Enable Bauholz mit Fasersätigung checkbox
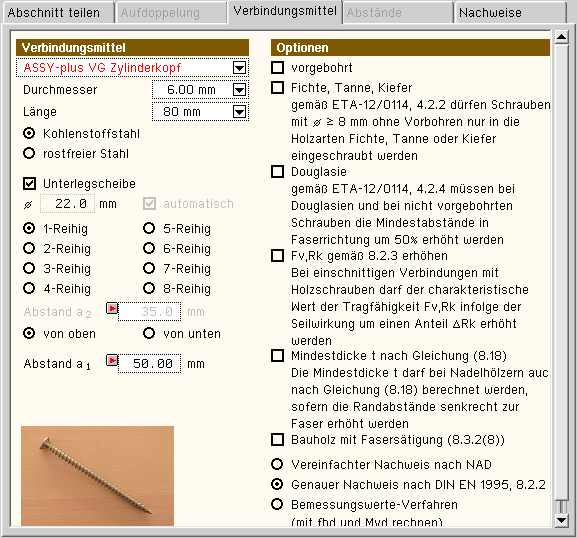The width and height of the screenshot is (577, 538). (x=277, y=439)
